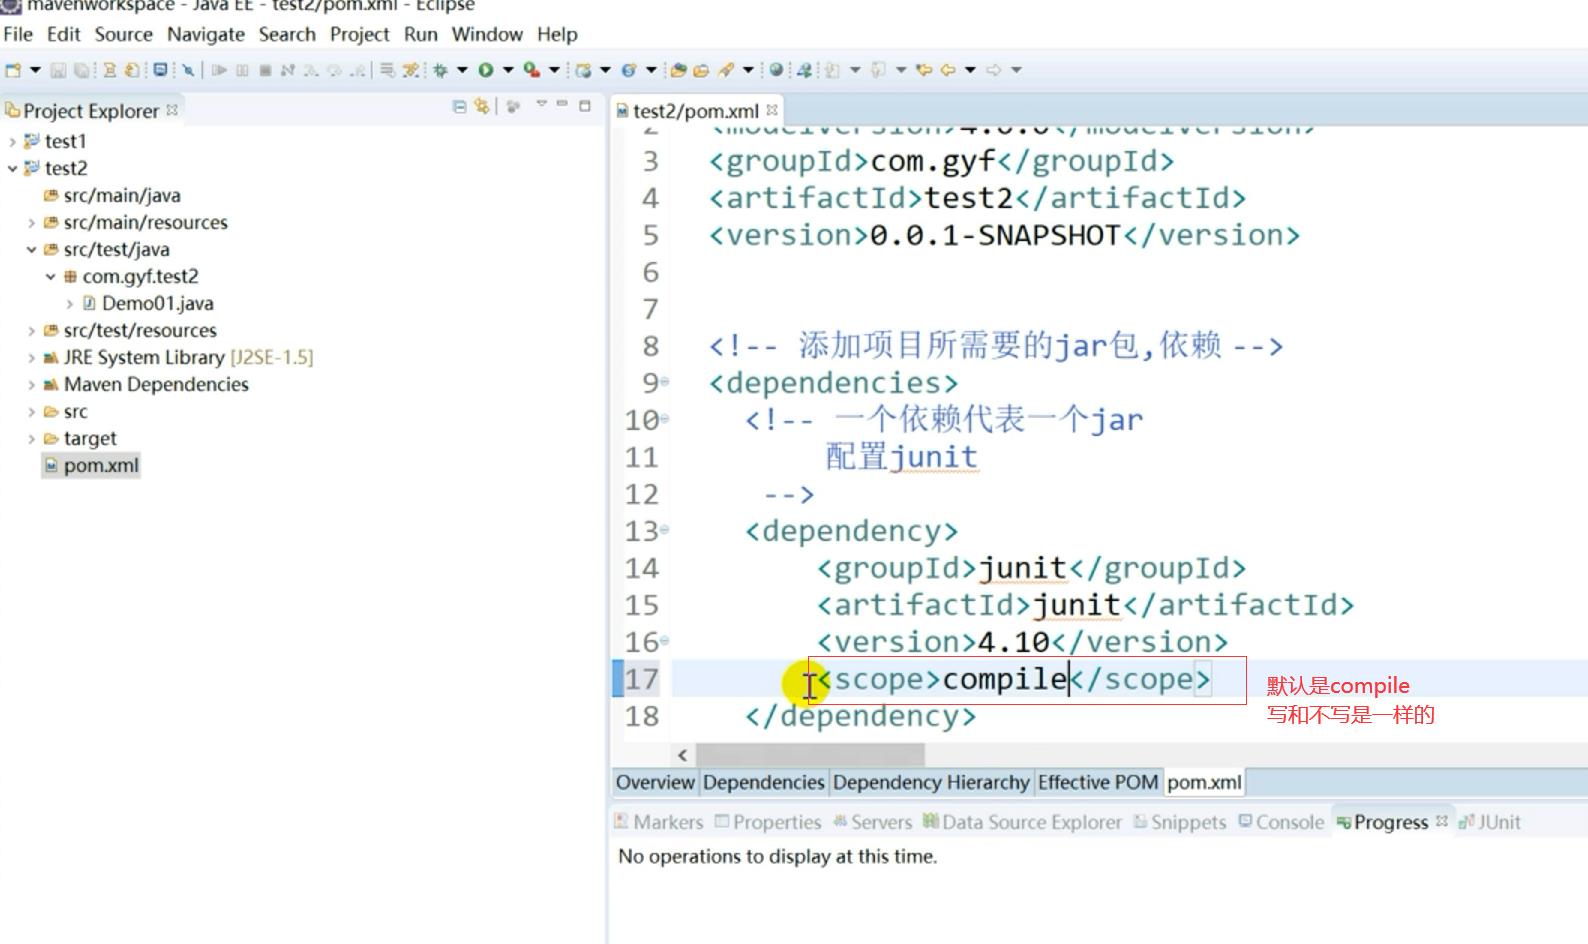The width and height of the screenshot is (1588, 944).
Task: Fold the dependencies element on line 9
Action: [664, 382]
